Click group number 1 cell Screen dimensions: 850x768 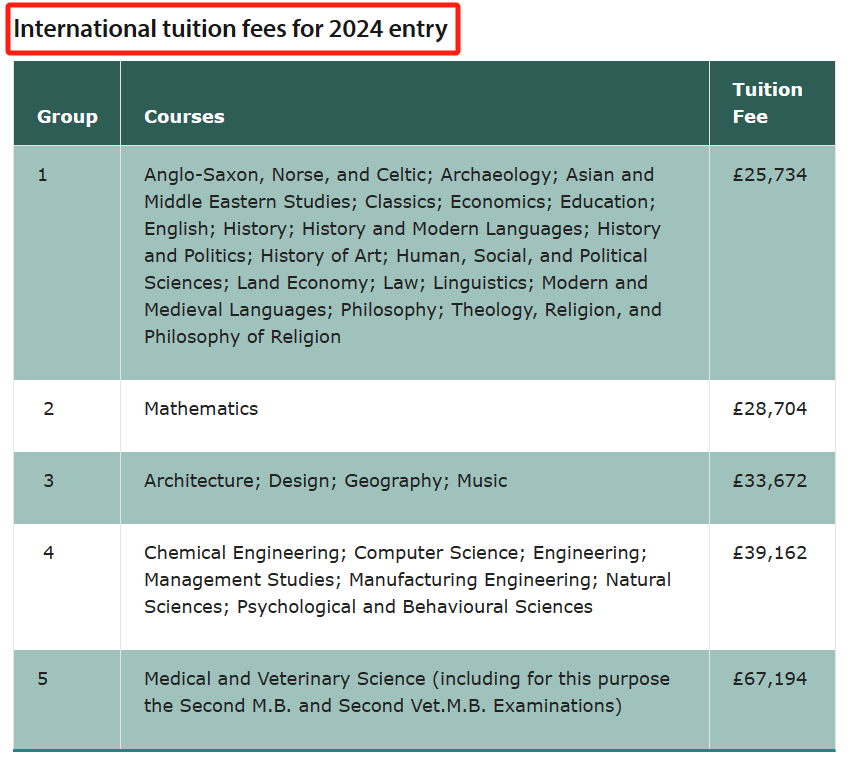67,262
